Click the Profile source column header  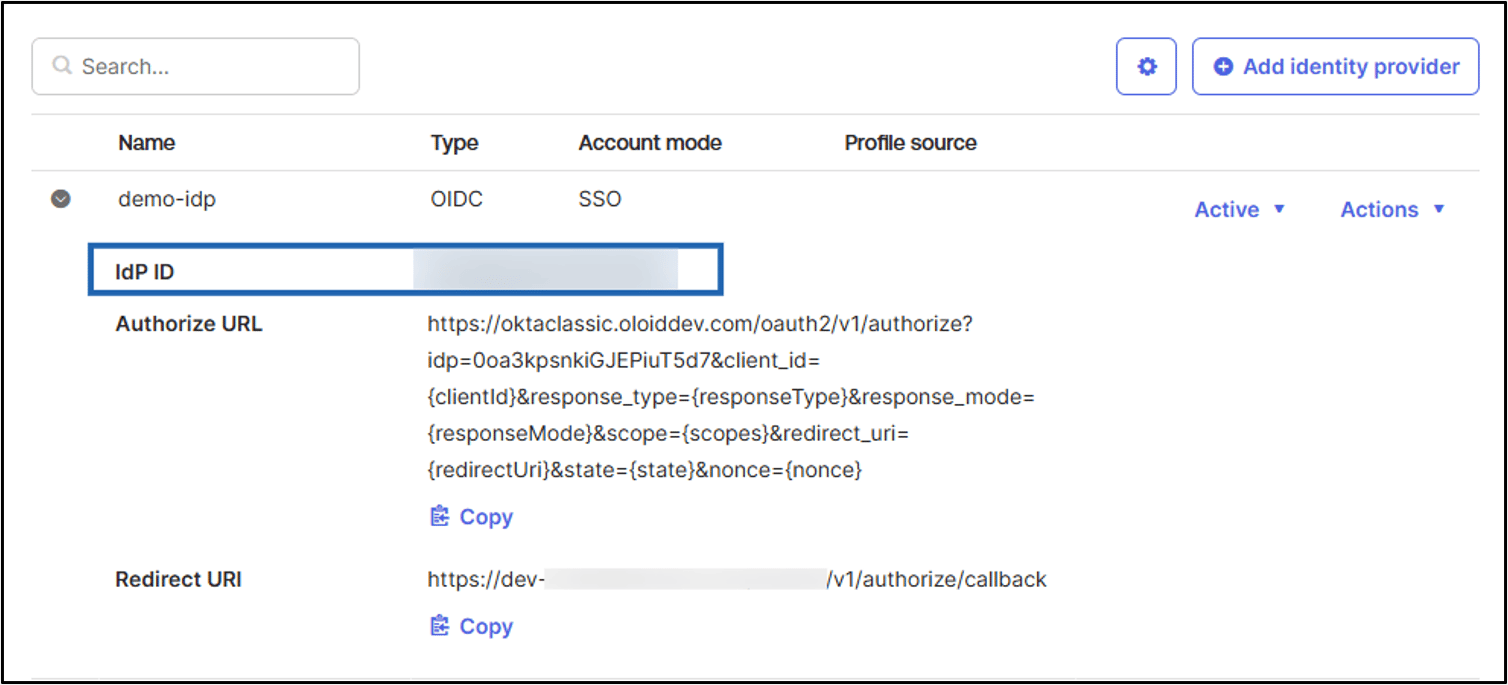pos(910,143)
